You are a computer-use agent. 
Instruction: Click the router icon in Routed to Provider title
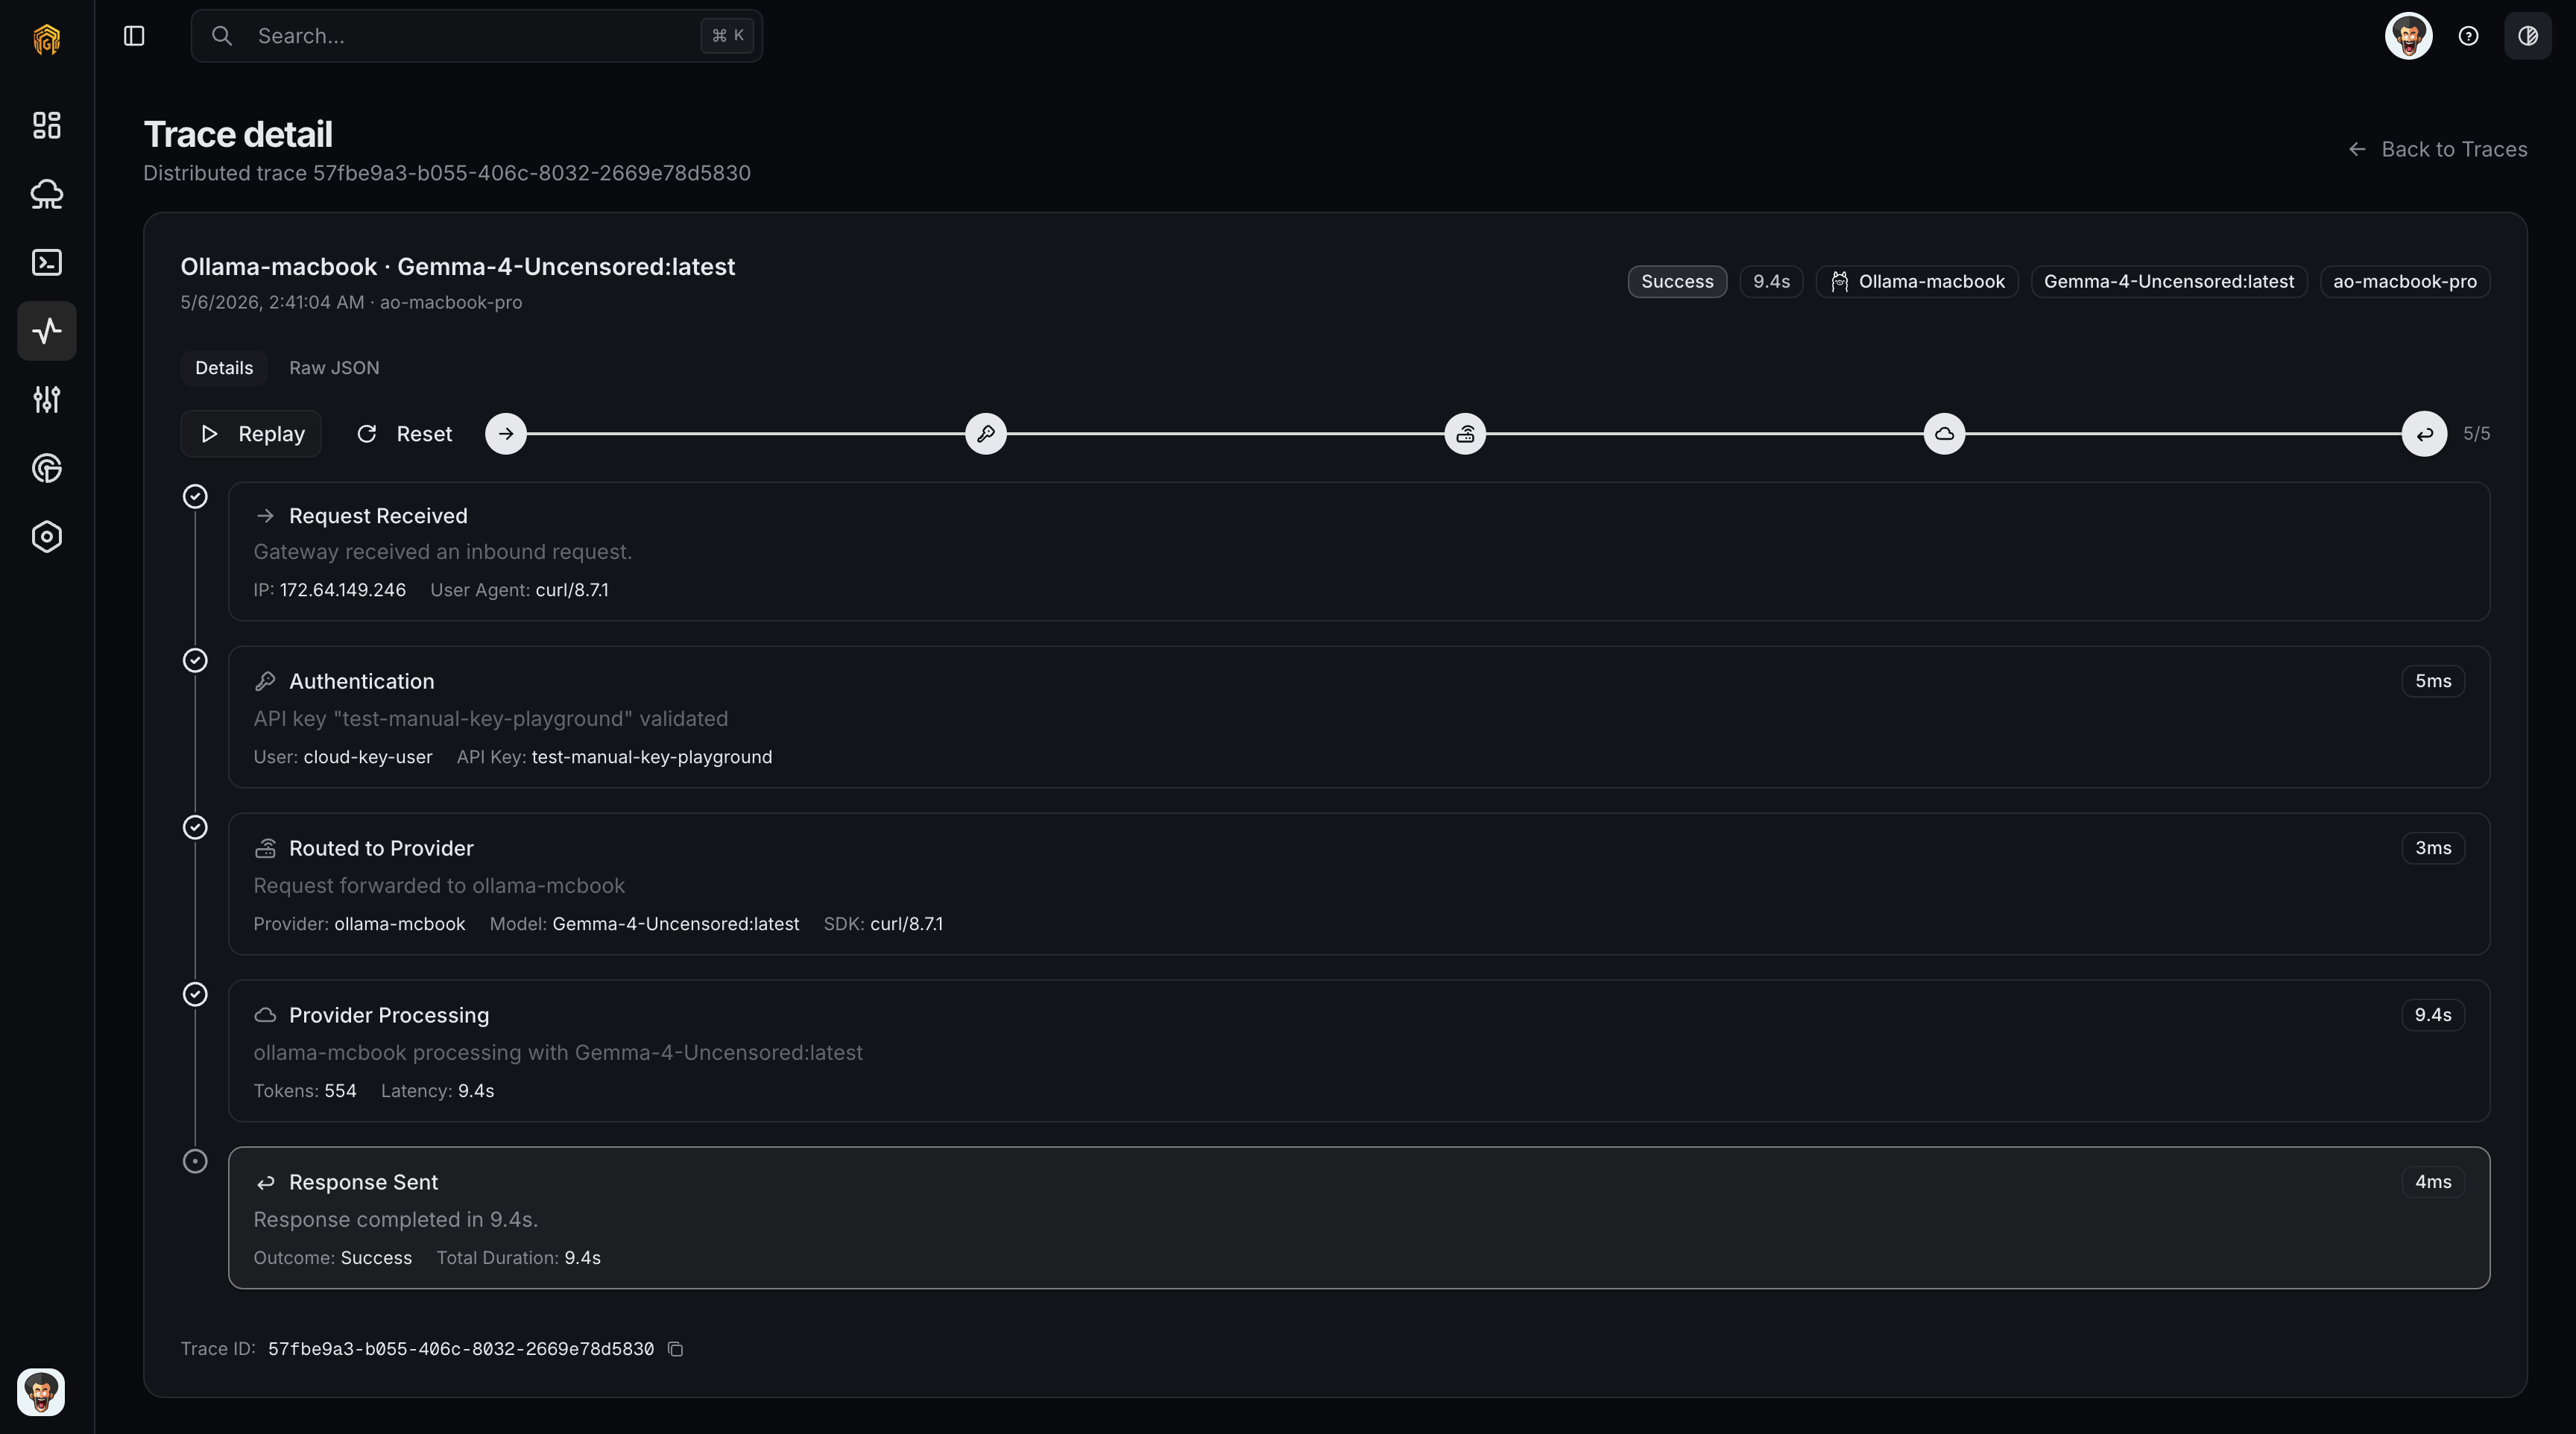pos(265,848)
